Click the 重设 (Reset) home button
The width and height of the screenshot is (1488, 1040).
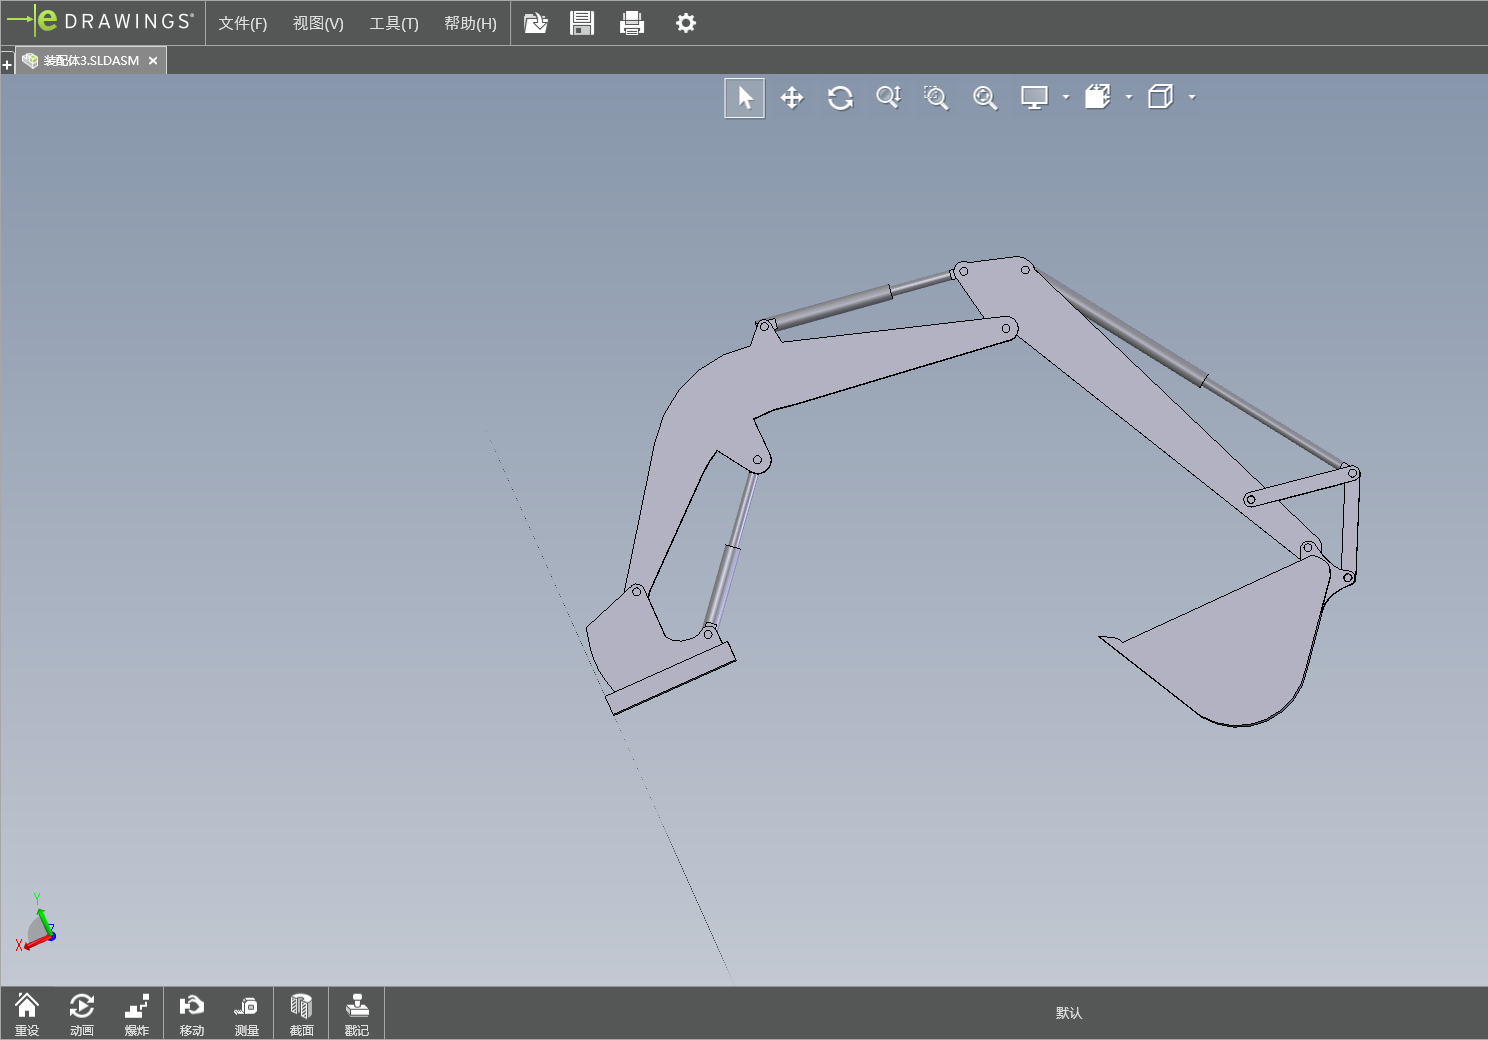pyautogui.click(x=27, y=1013)
